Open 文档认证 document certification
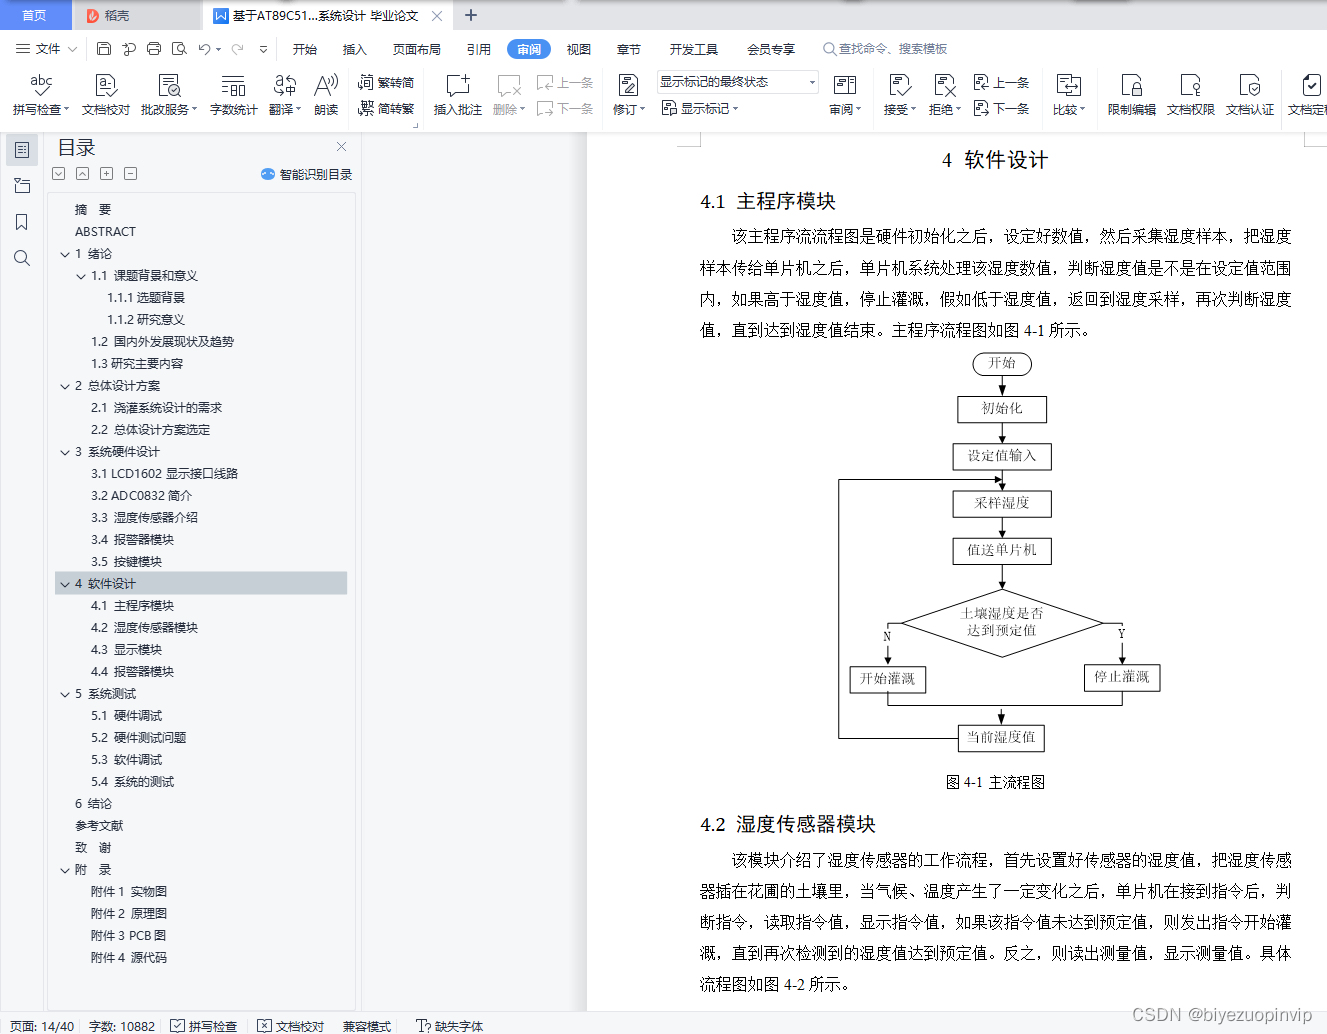This screenshot has width=1327, height=1034. [1250, 95]
